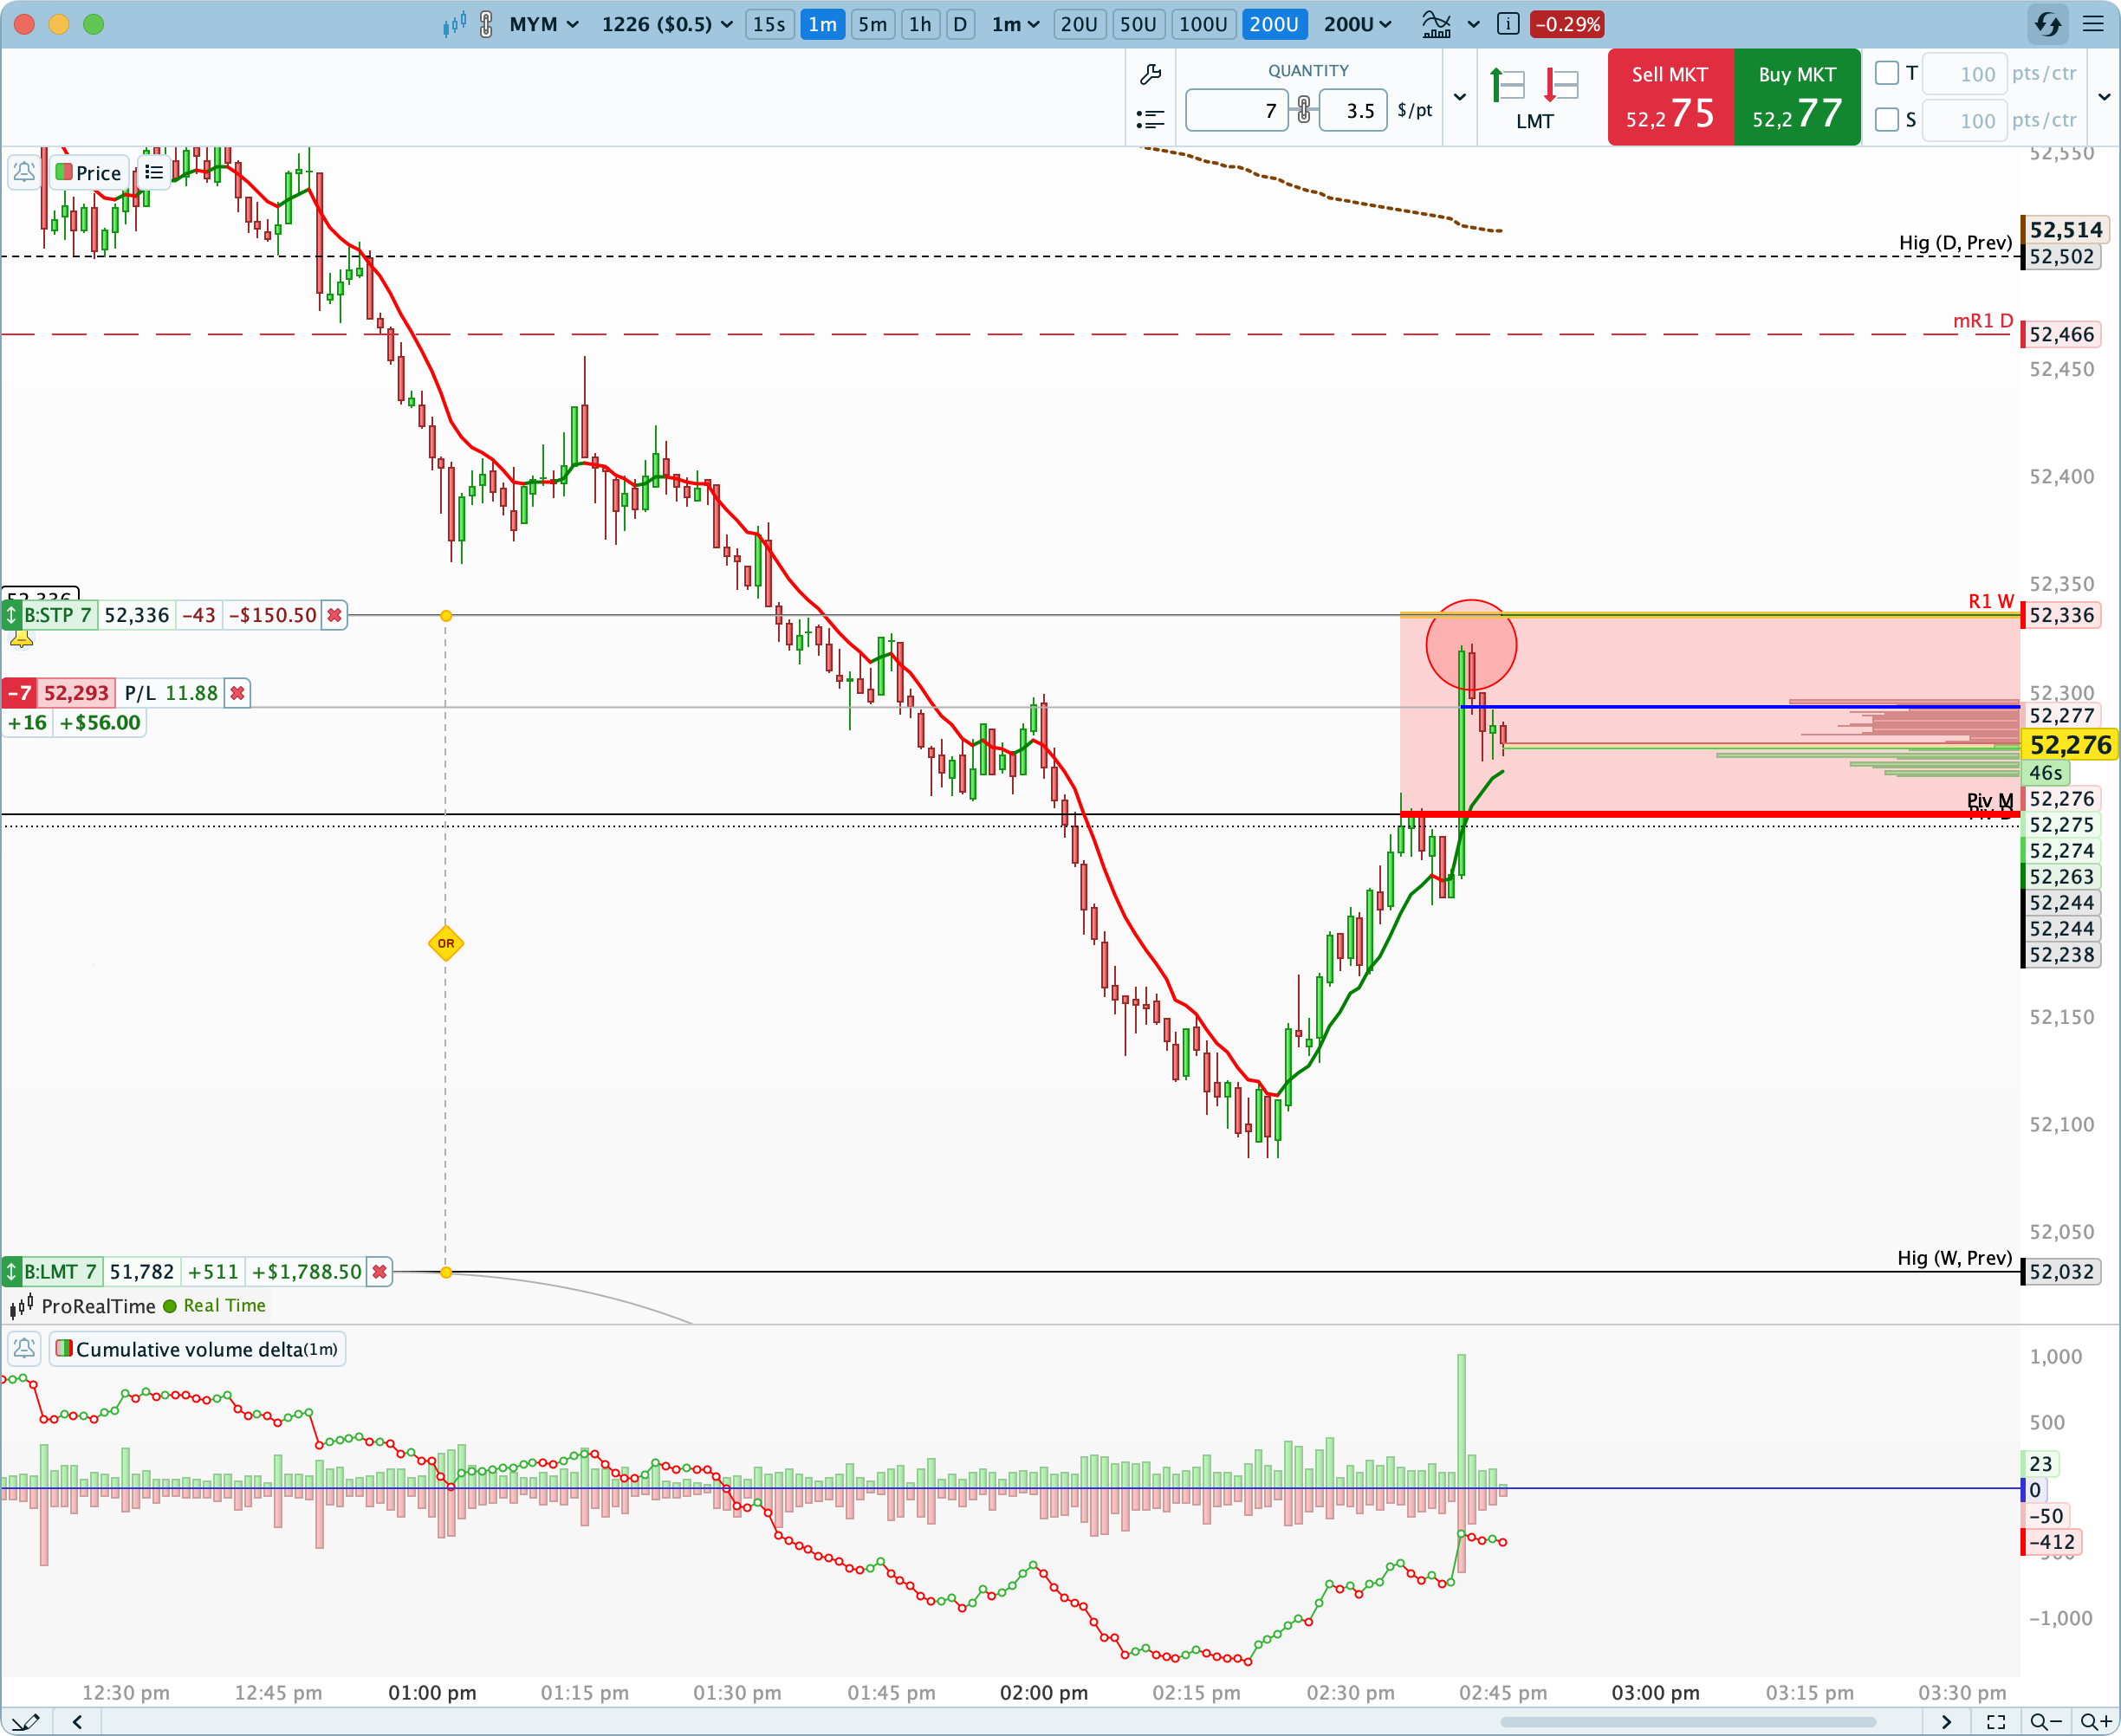Expand the chevron beside the $/pt quantity field
The image size is (2121, 1736).
pos(1460,97)
